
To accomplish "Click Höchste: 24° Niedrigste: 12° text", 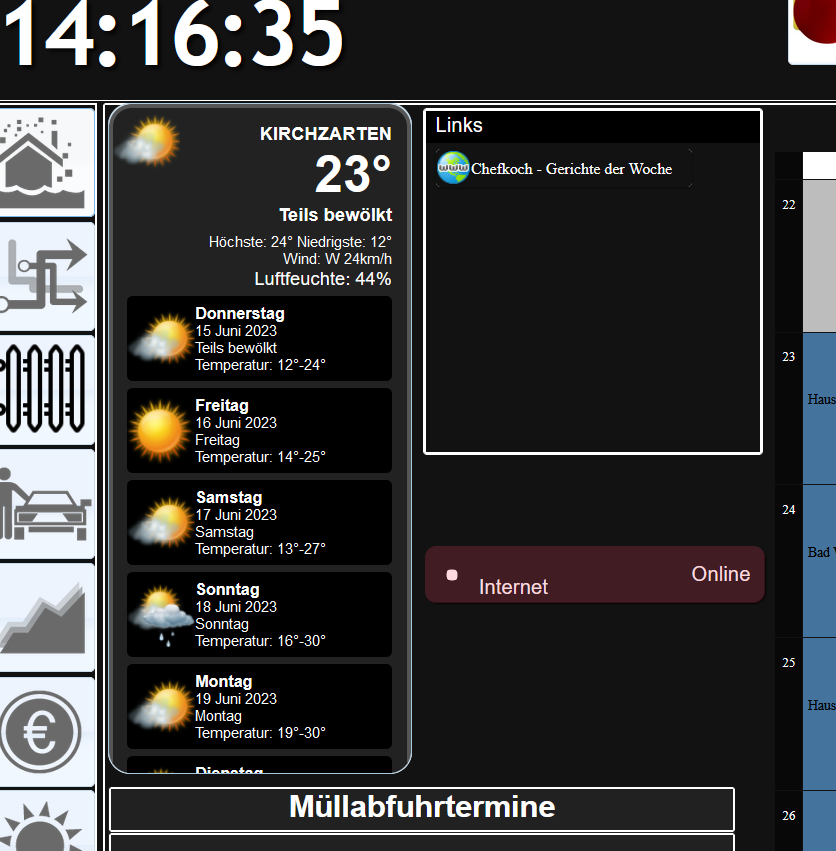I will coord(300,242).
